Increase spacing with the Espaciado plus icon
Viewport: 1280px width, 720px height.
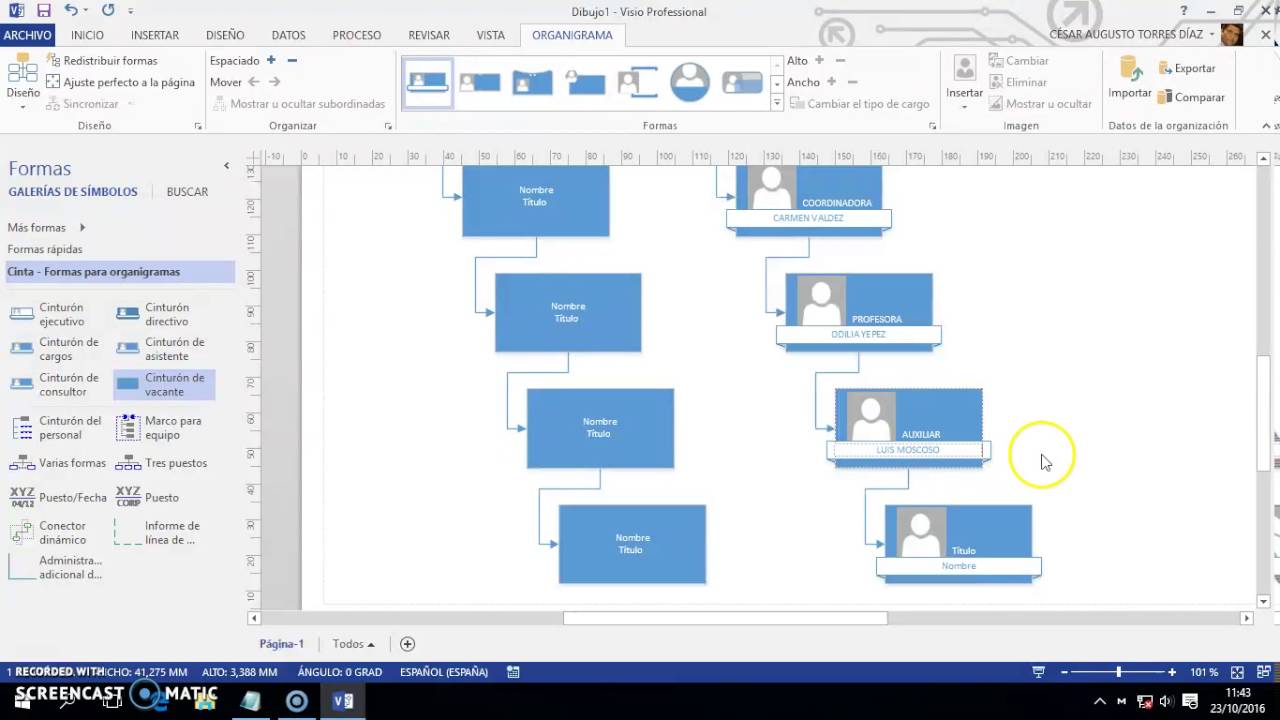click(271, 60)
